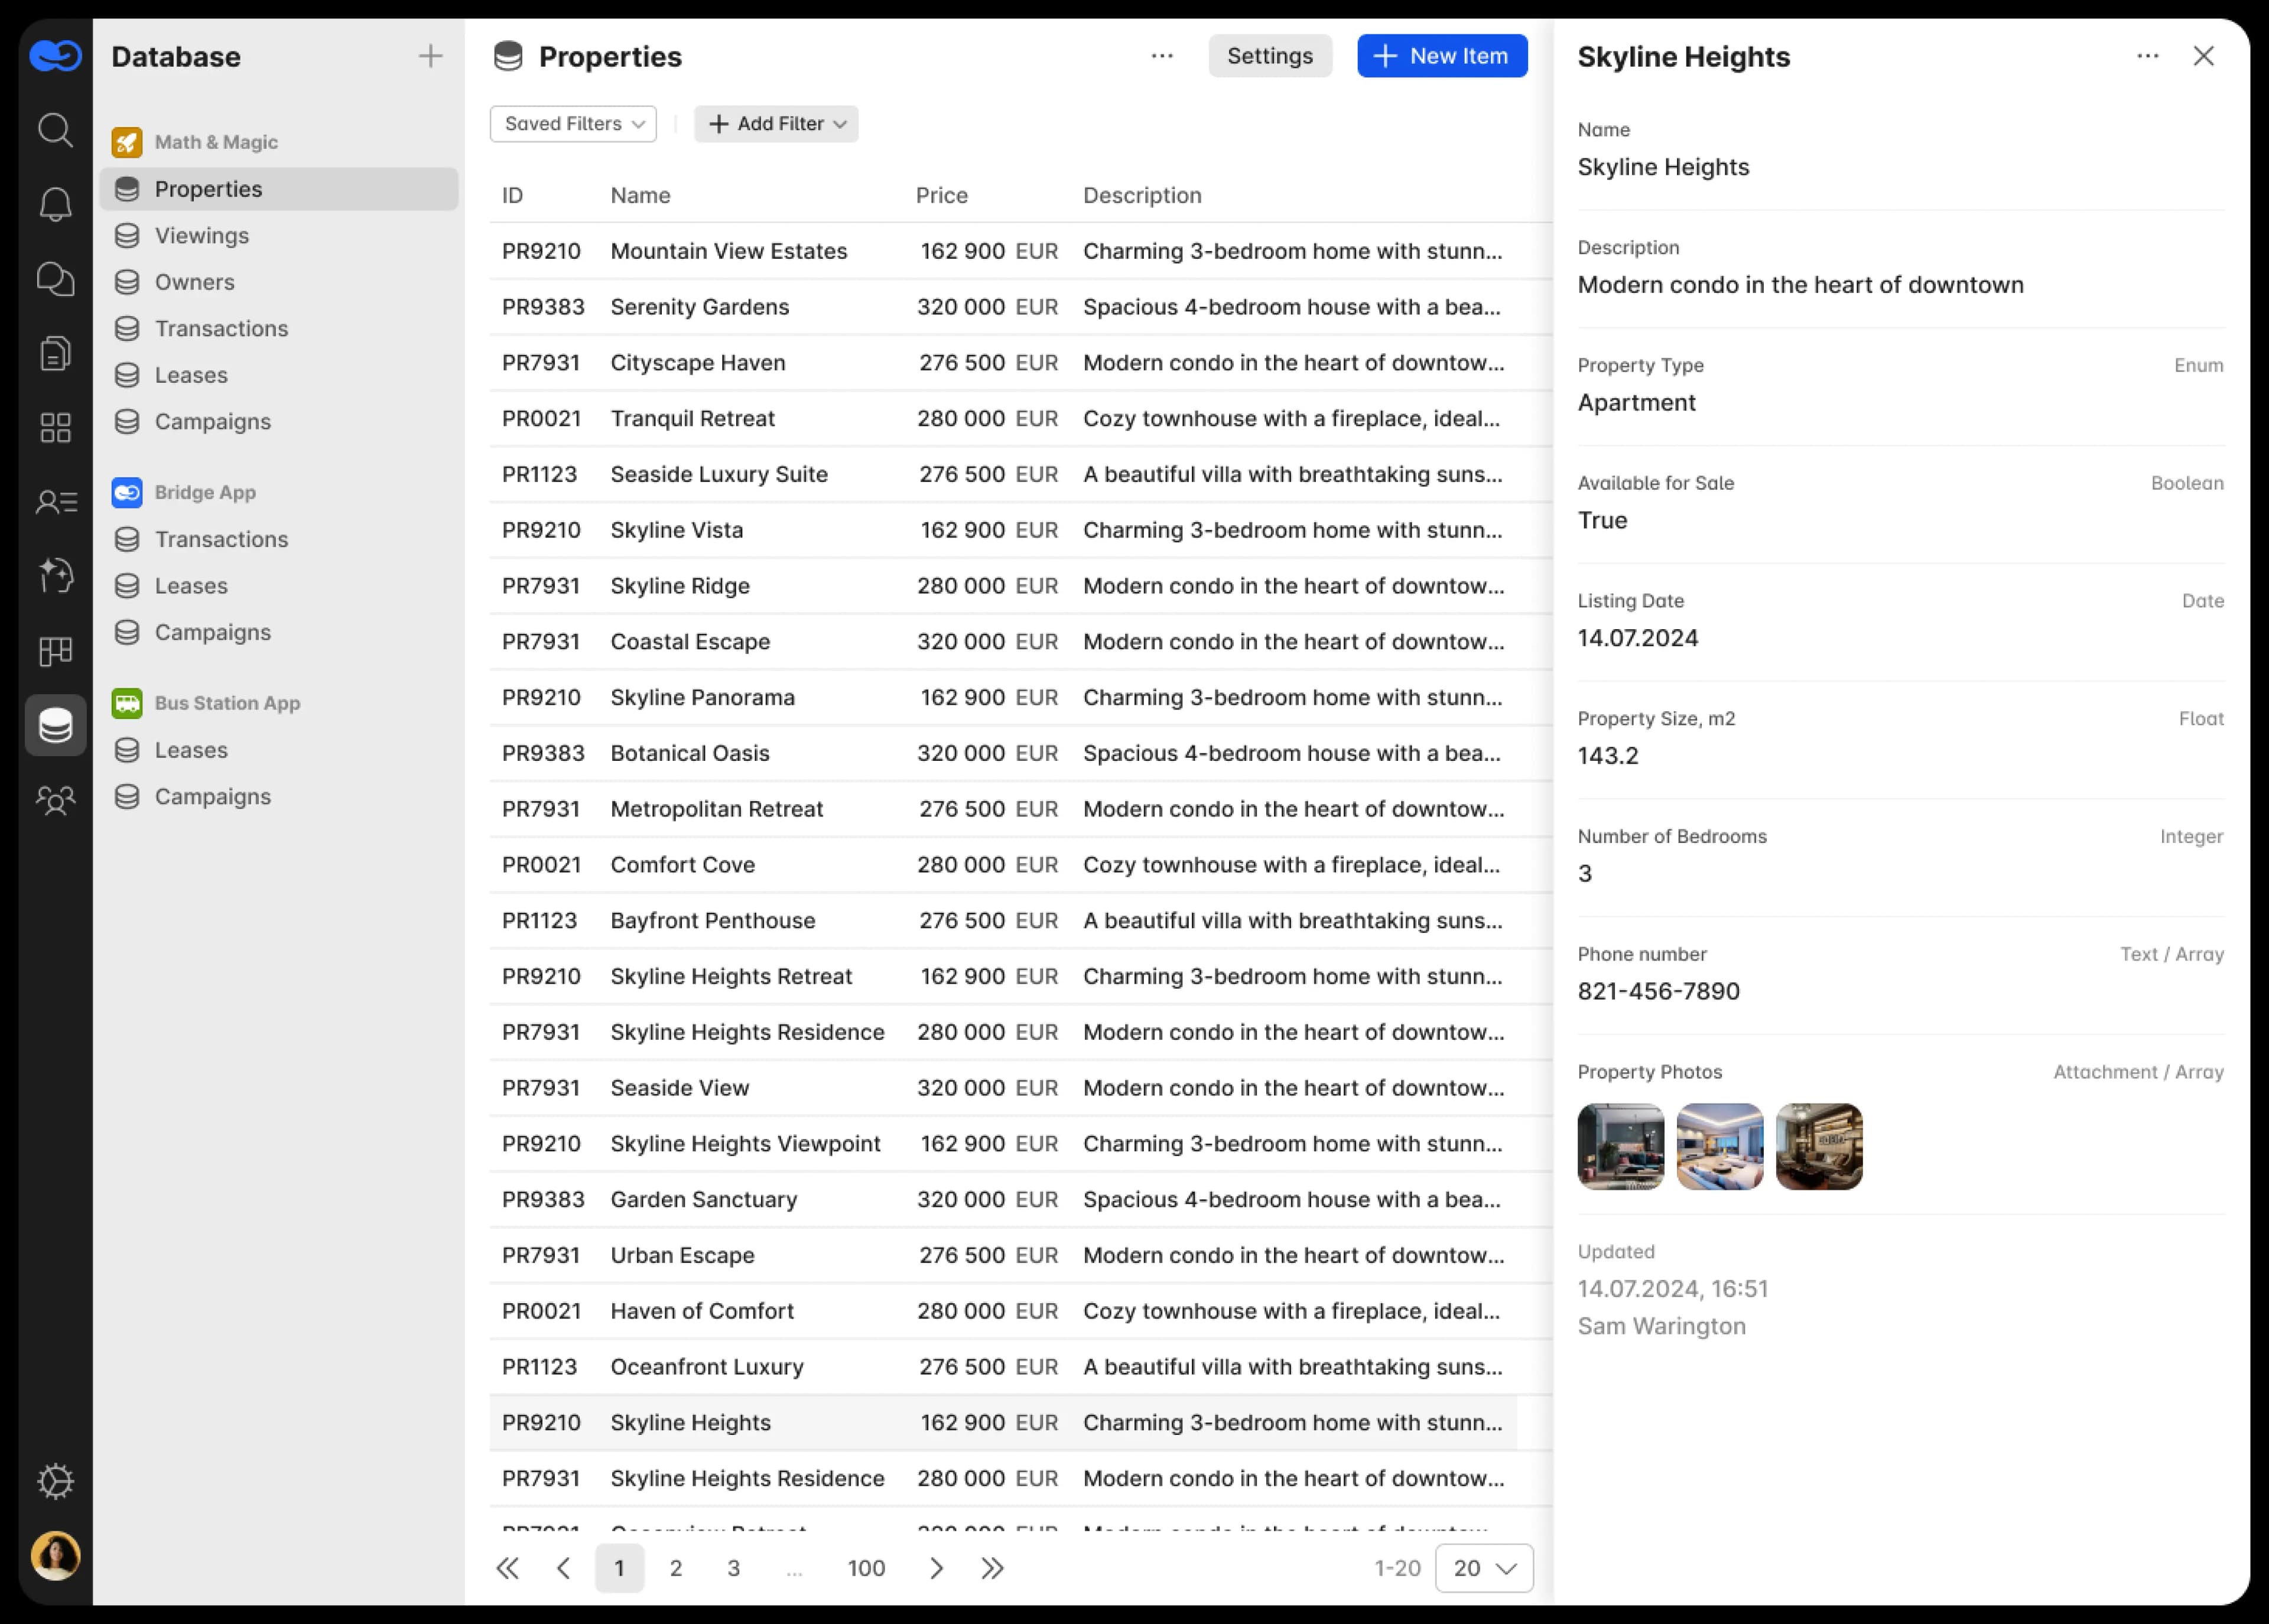This screenshot has height=1624, width=2269.
Task: Open the documents icon in sidebar
Action: tap(55, 353)
